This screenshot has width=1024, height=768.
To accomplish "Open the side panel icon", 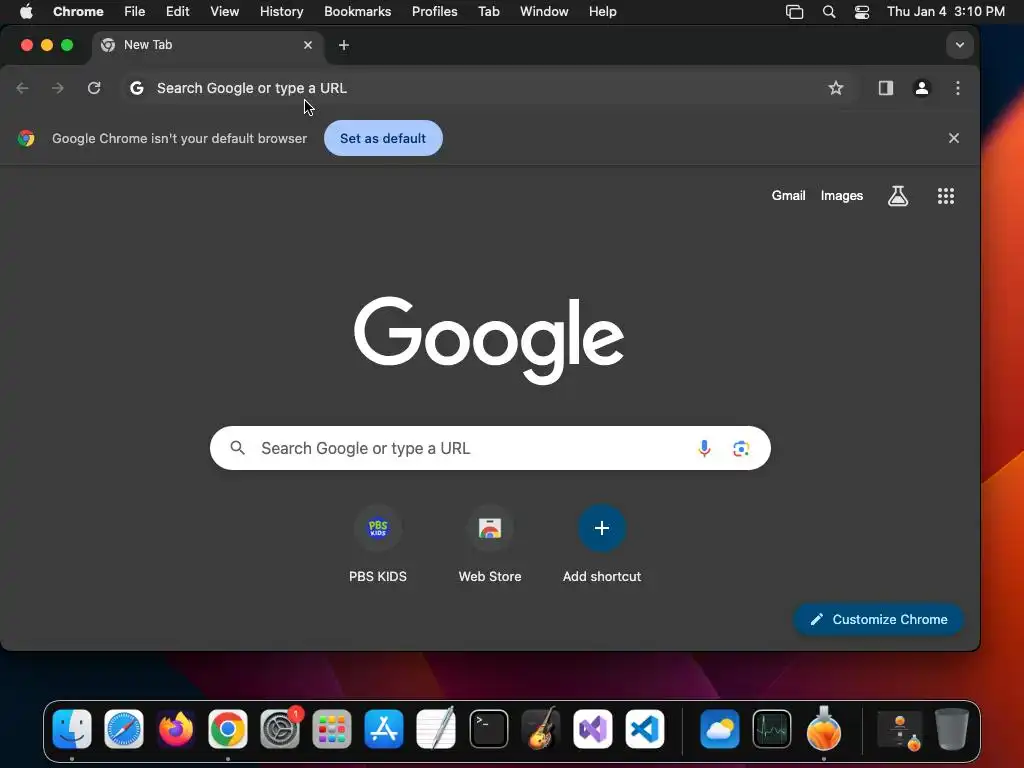I will tap(886, 88).
